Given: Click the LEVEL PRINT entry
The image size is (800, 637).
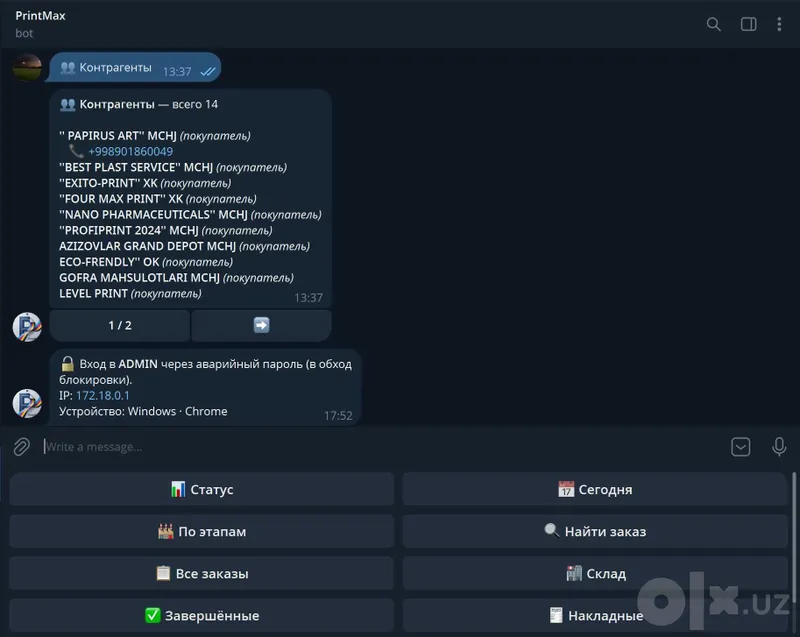Looking at the screenshot, I should coord(130,294).
